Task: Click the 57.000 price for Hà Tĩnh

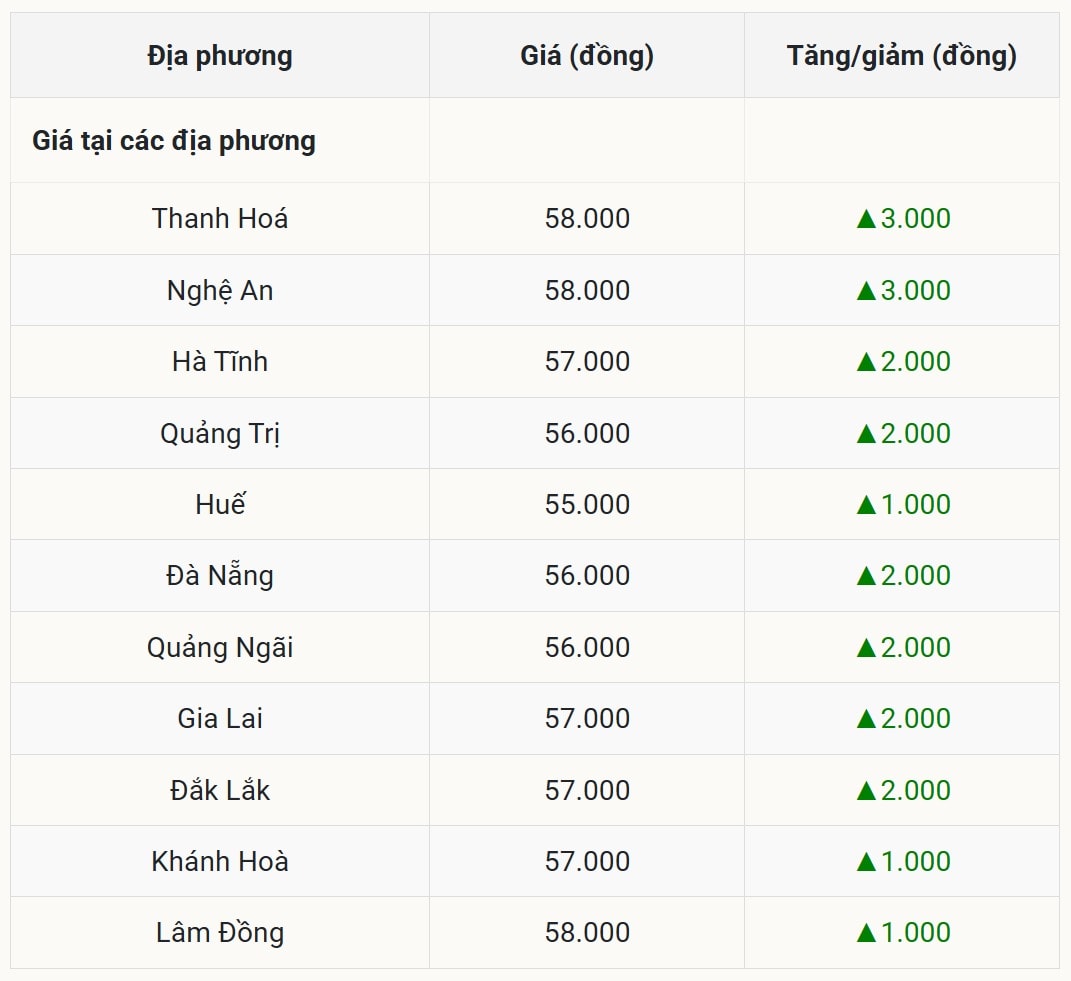Action: [x=587, y=362]
